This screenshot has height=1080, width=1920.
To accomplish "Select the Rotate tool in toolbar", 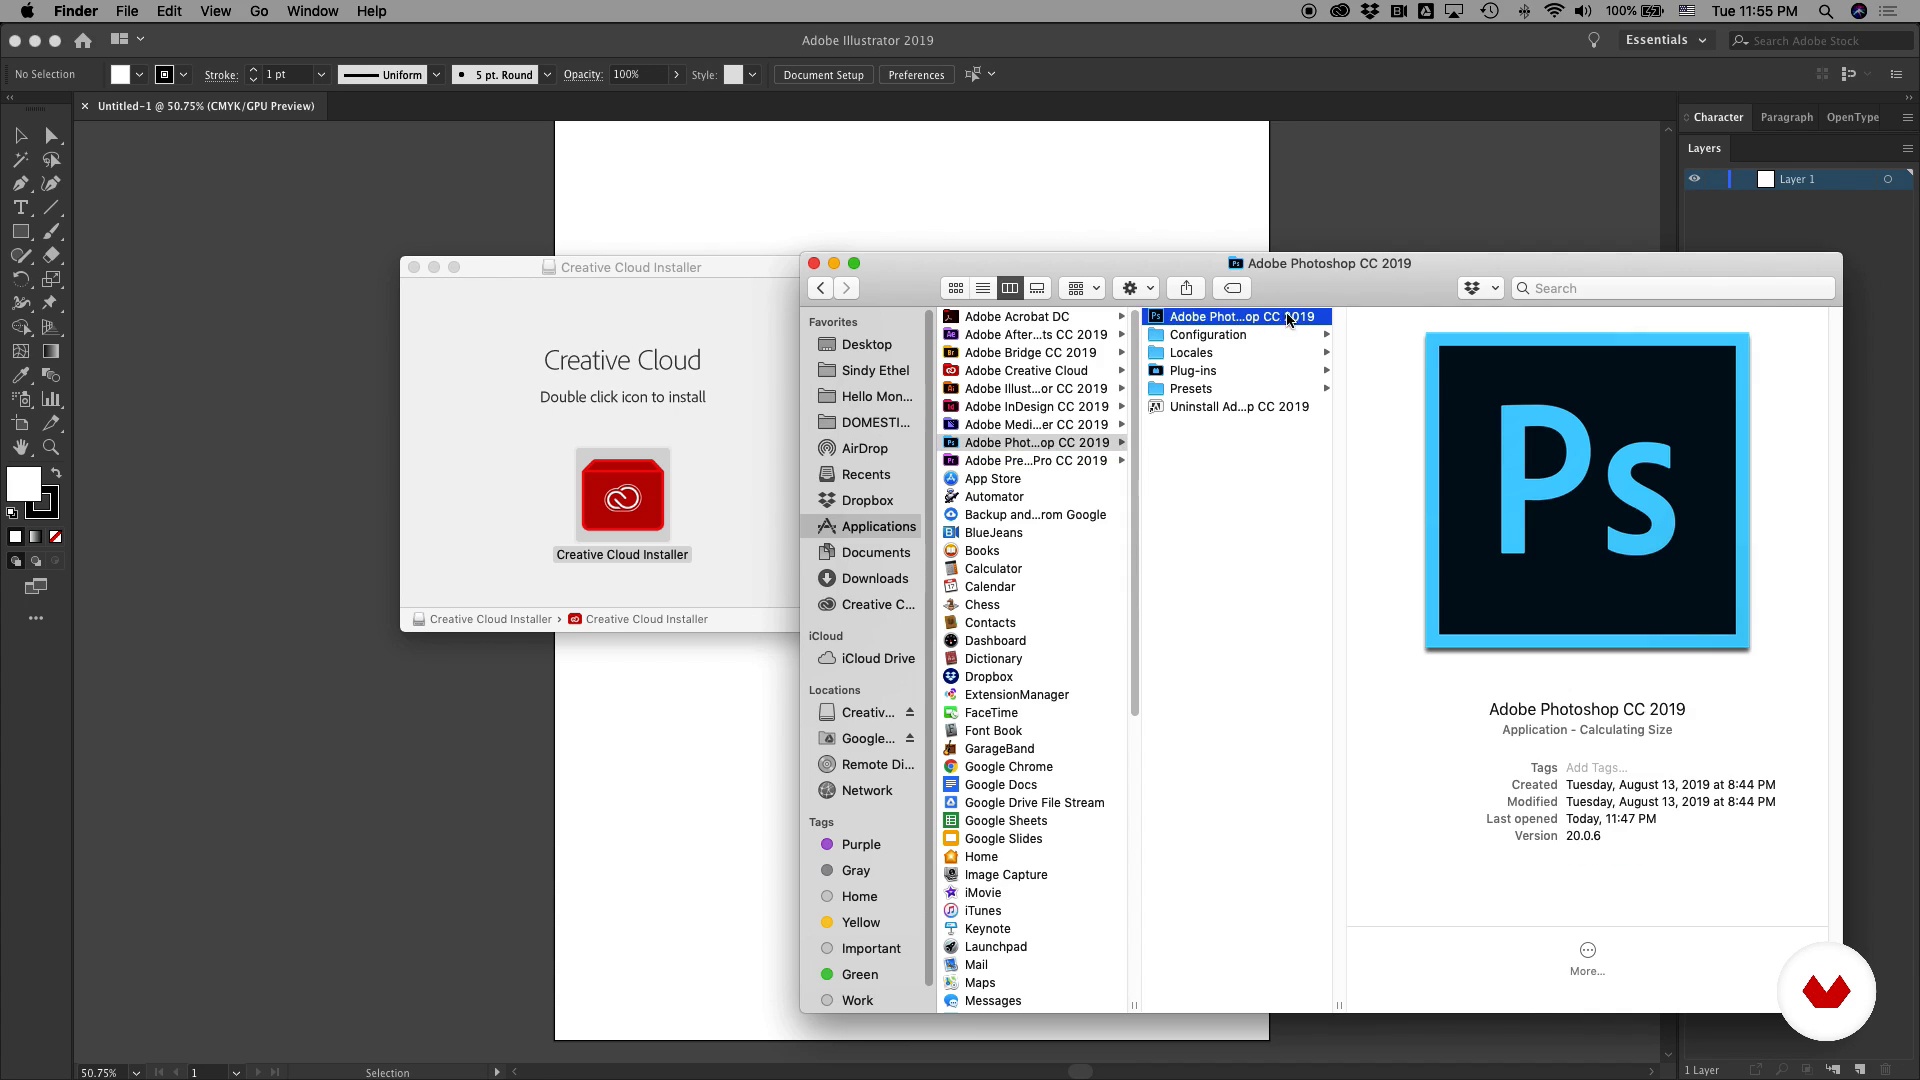I will pyautogui.click(x=20, y=278).
